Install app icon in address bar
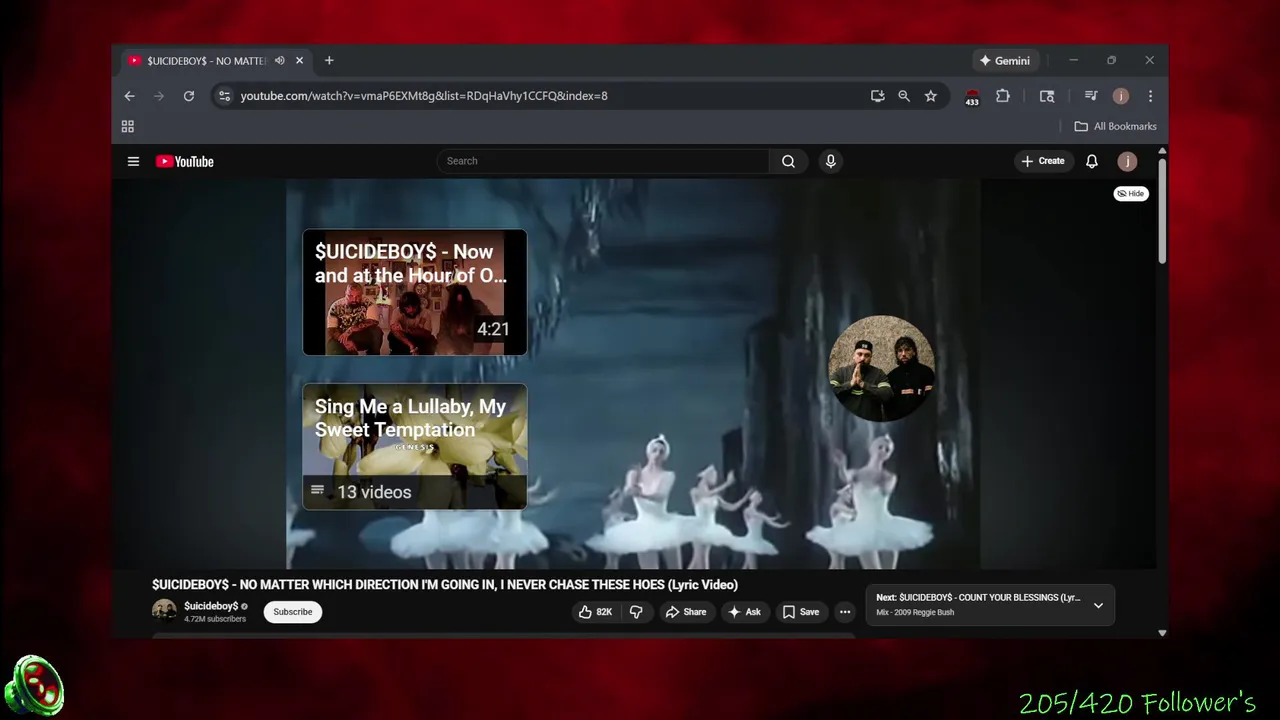This screenshot has width=1280, height=720. [x=877, y=96]
